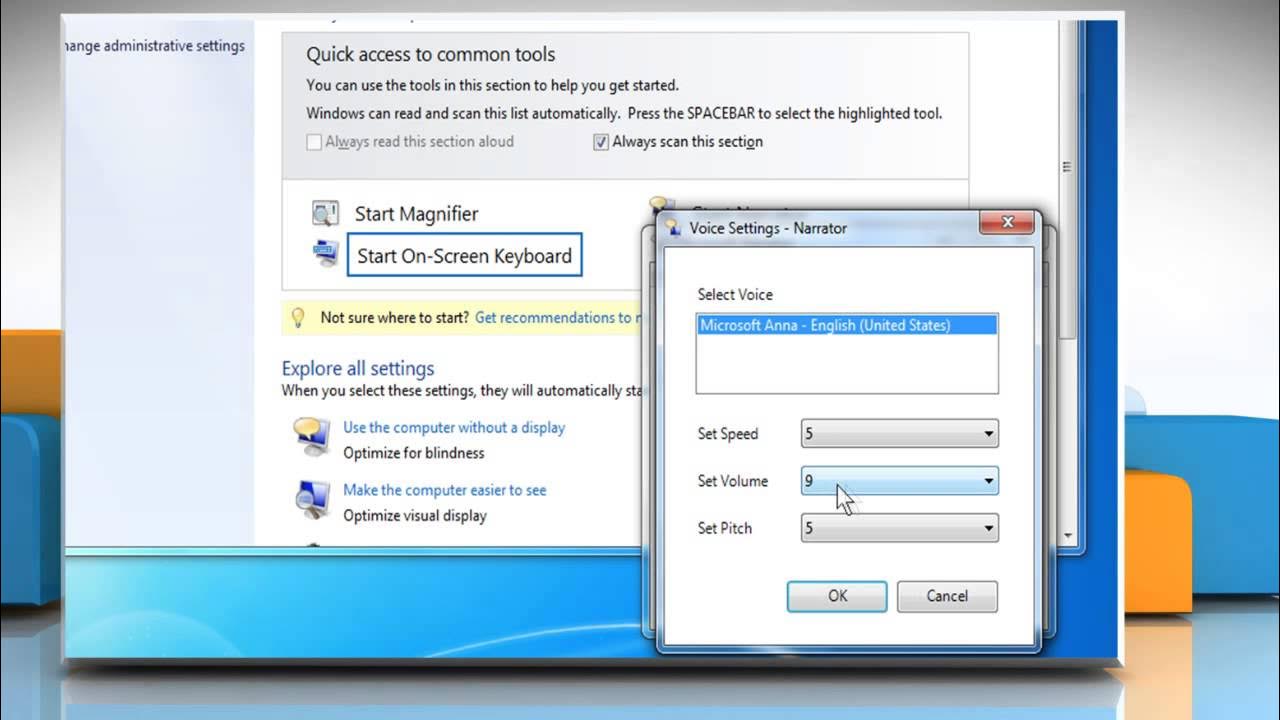Open the Set Volume dropdown
Screen dimensions: 1280x720
click(986, 481)
